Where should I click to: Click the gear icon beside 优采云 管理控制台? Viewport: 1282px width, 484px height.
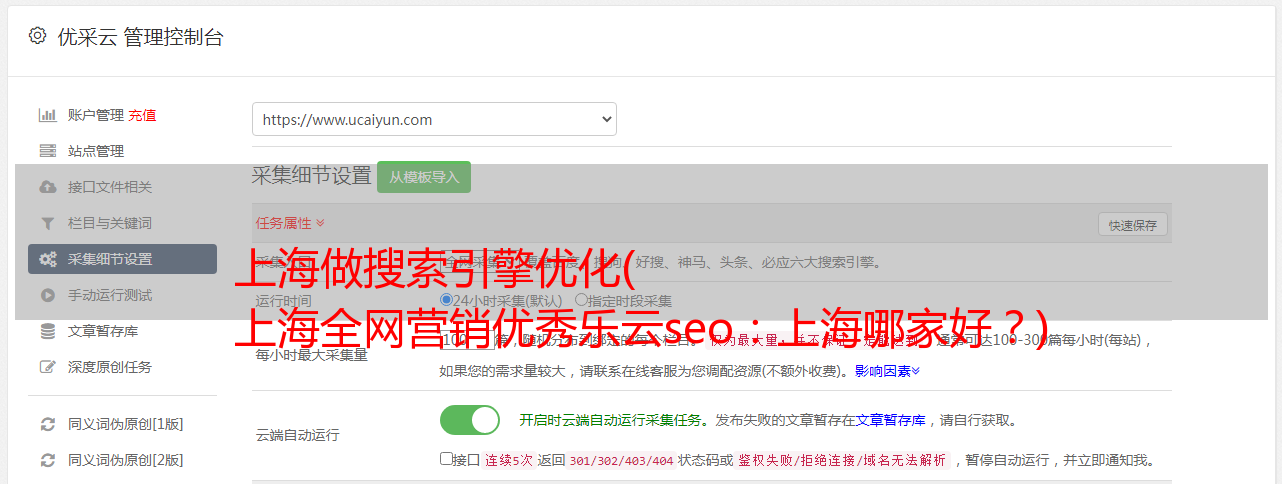[x=37, y=36]
